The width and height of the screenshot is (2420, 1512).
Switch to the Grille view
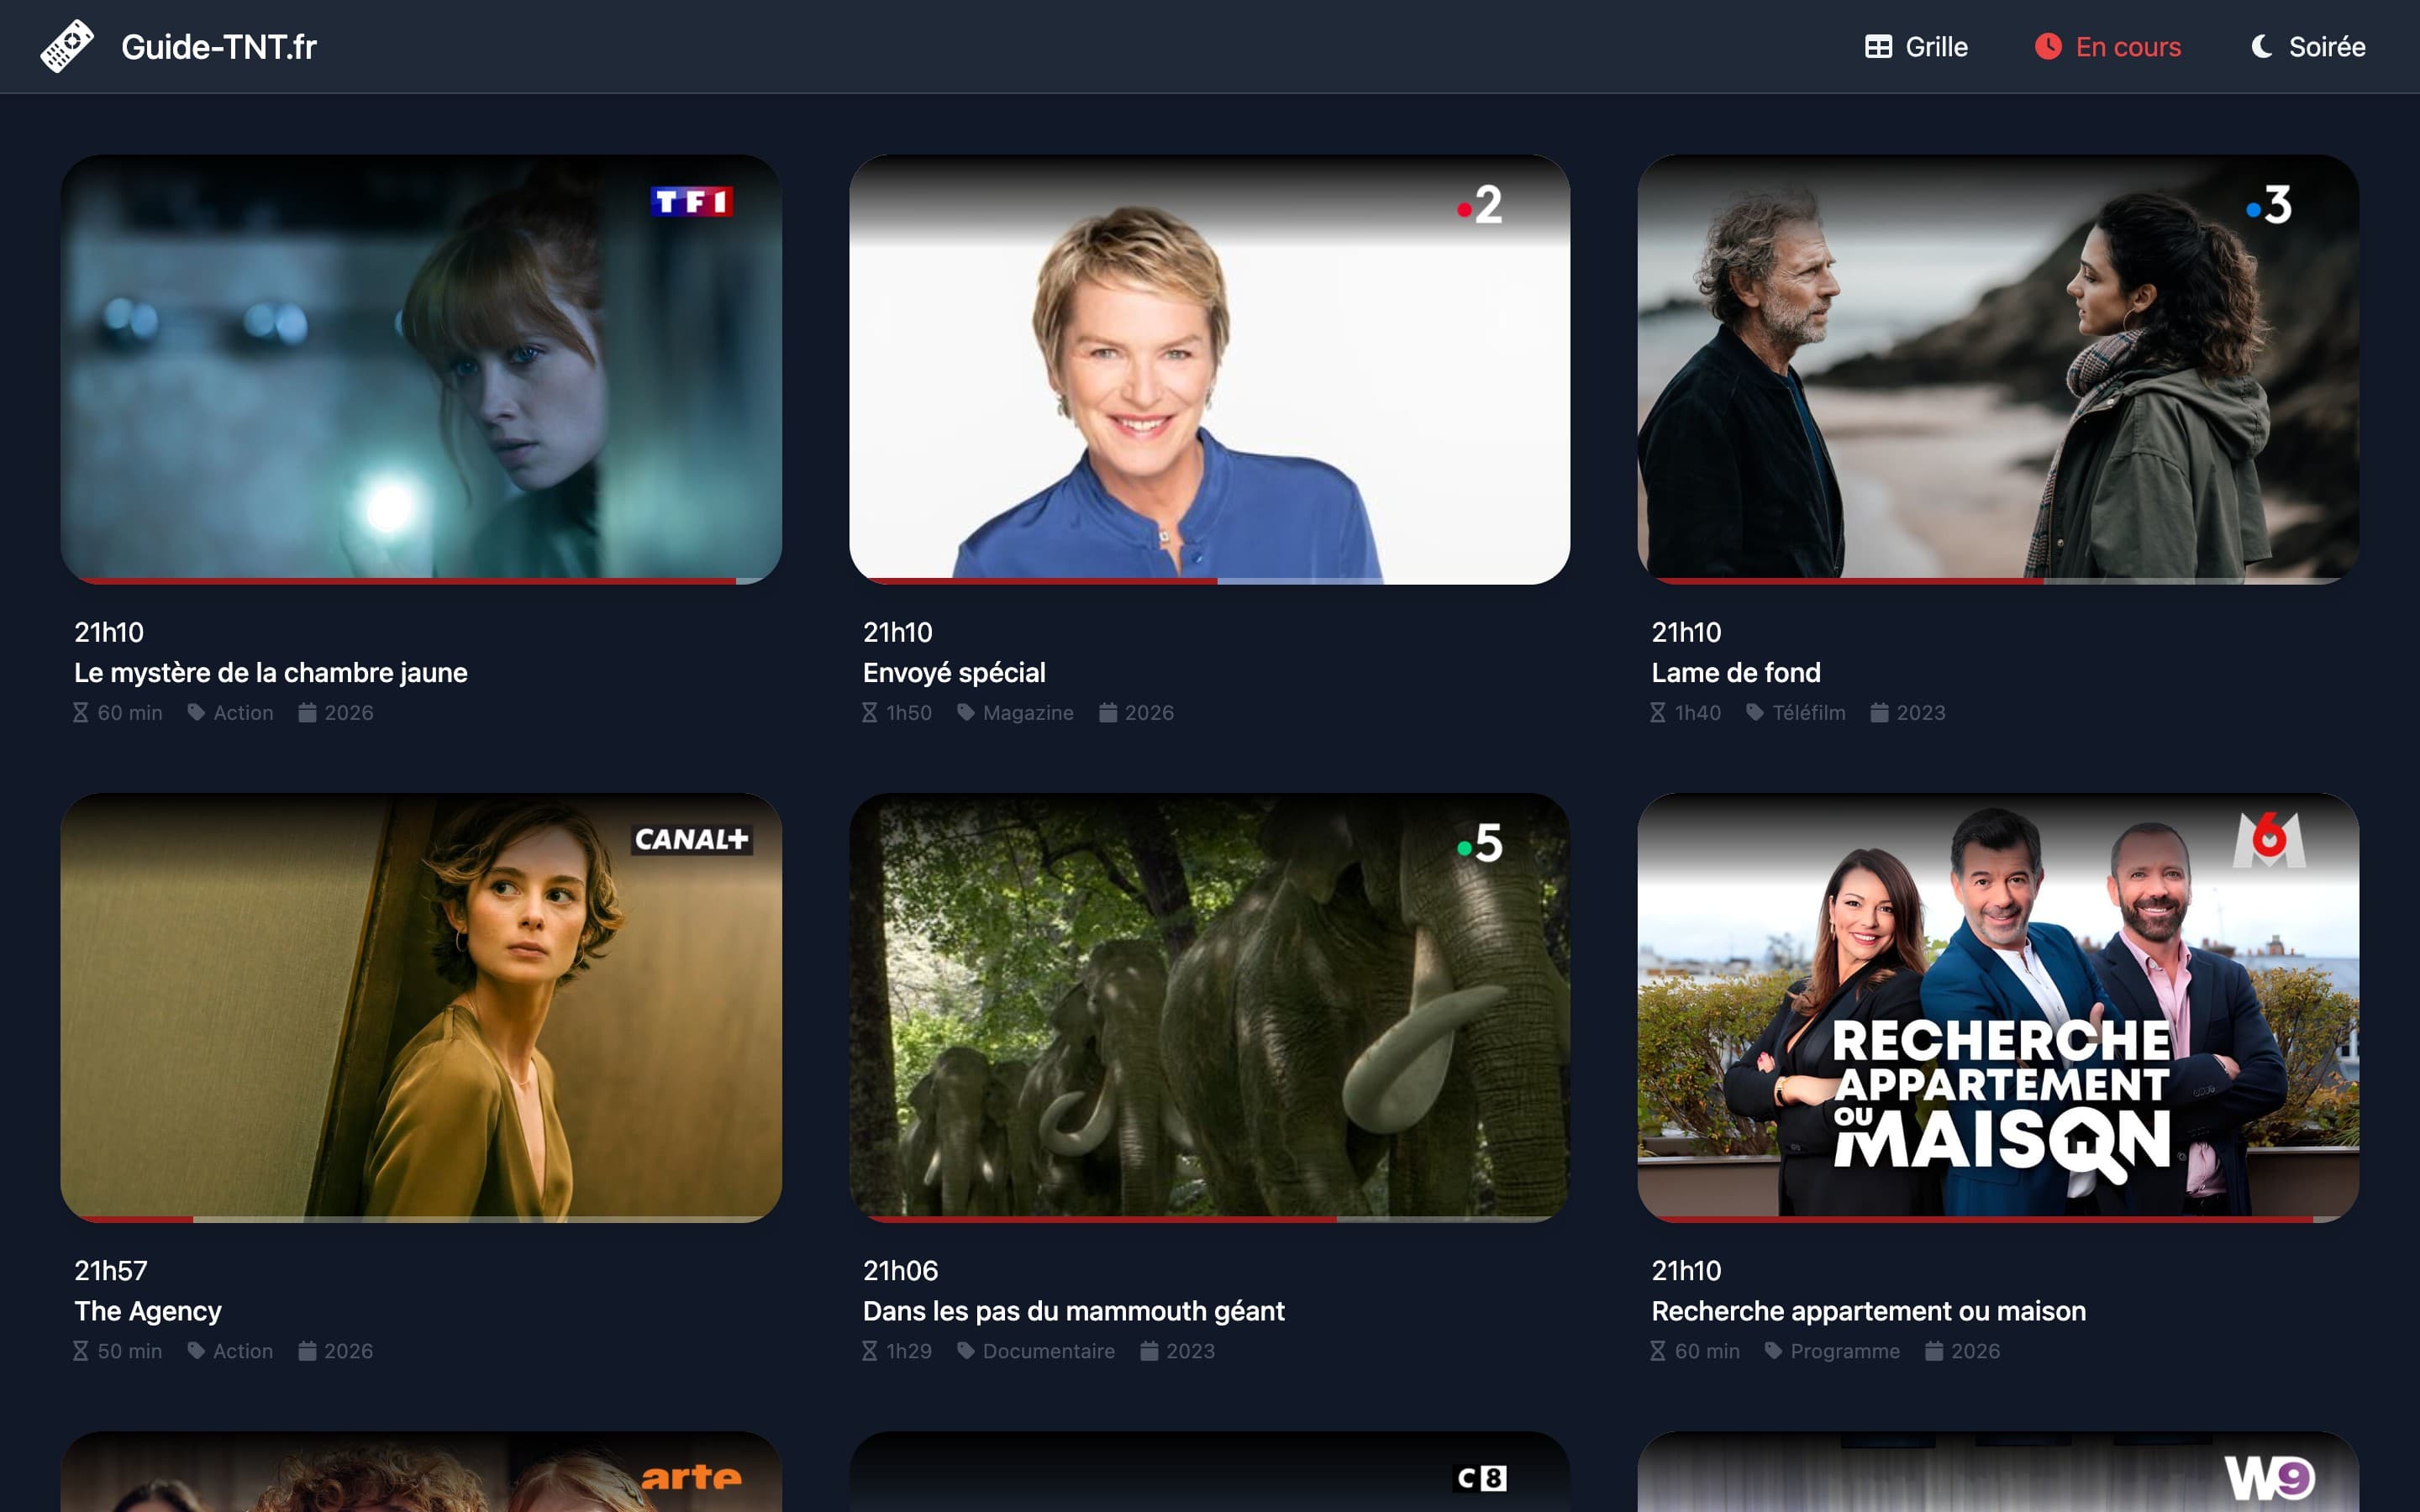[x=1916, y=47]
